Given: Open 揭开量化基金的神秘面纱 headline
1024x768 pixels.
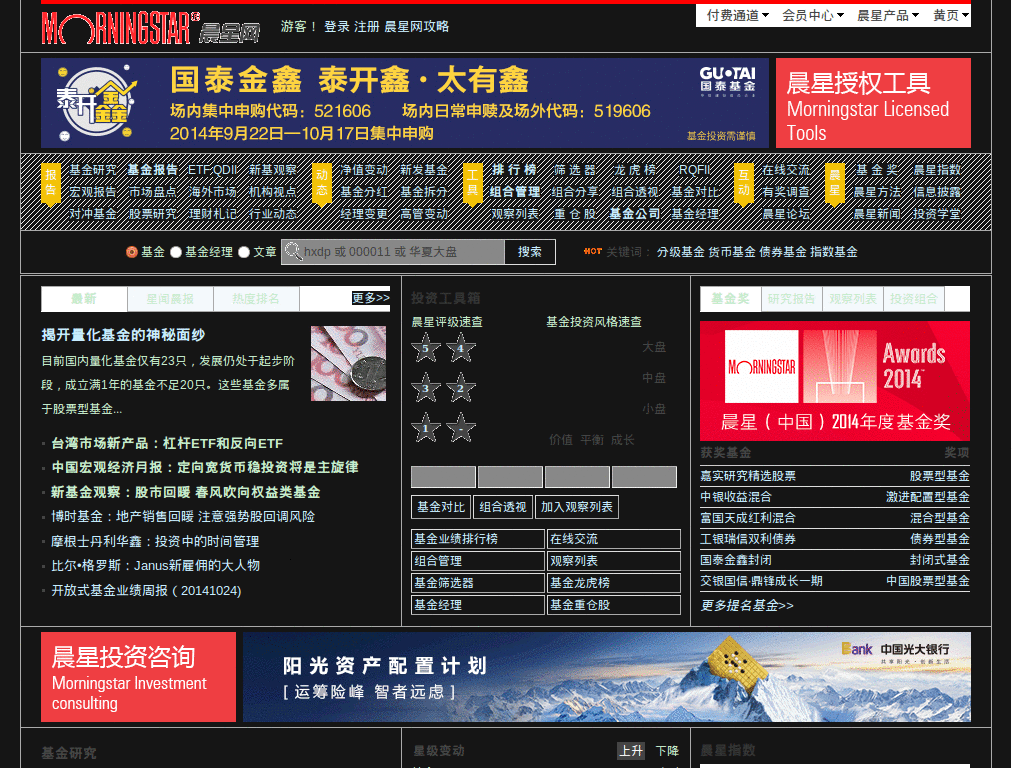Looking at the screenshot, I should (x=123, y=335).
